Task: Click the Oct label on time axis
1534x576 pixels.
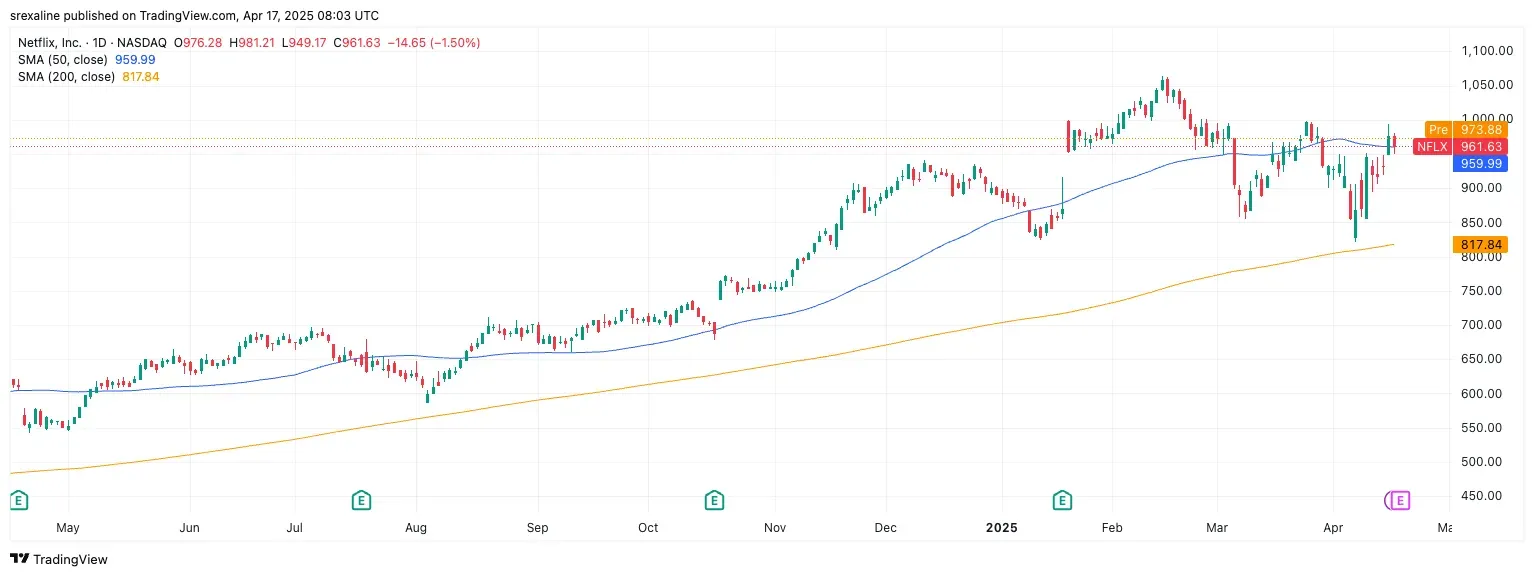Action: click(648, 527)
